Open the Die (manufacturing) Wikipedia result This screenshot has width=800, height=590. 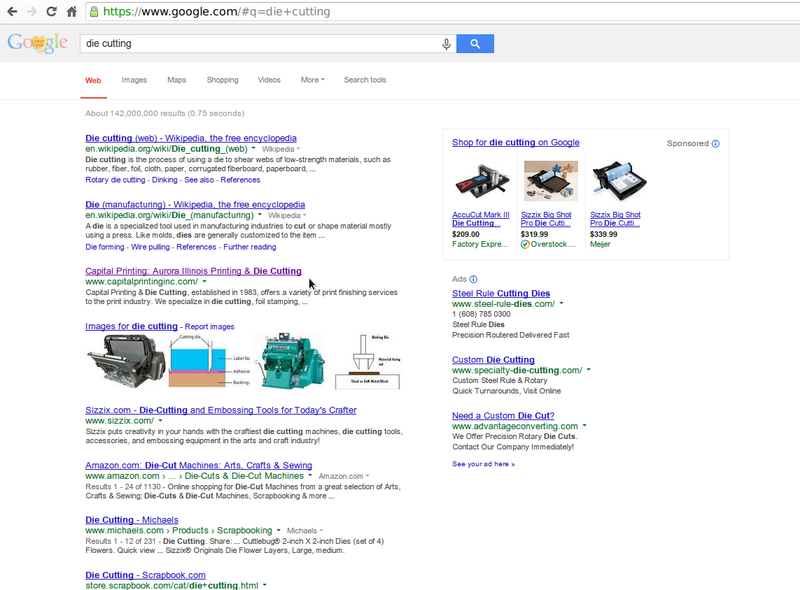pos(195,205)
